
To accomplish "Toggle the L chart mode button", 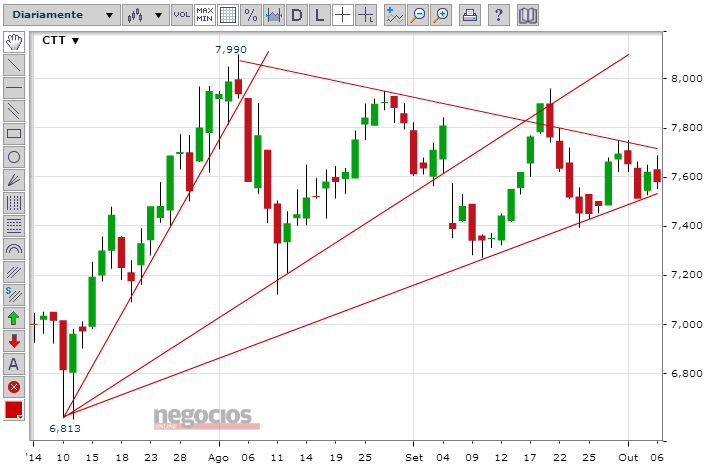I will tap(320, 15).
